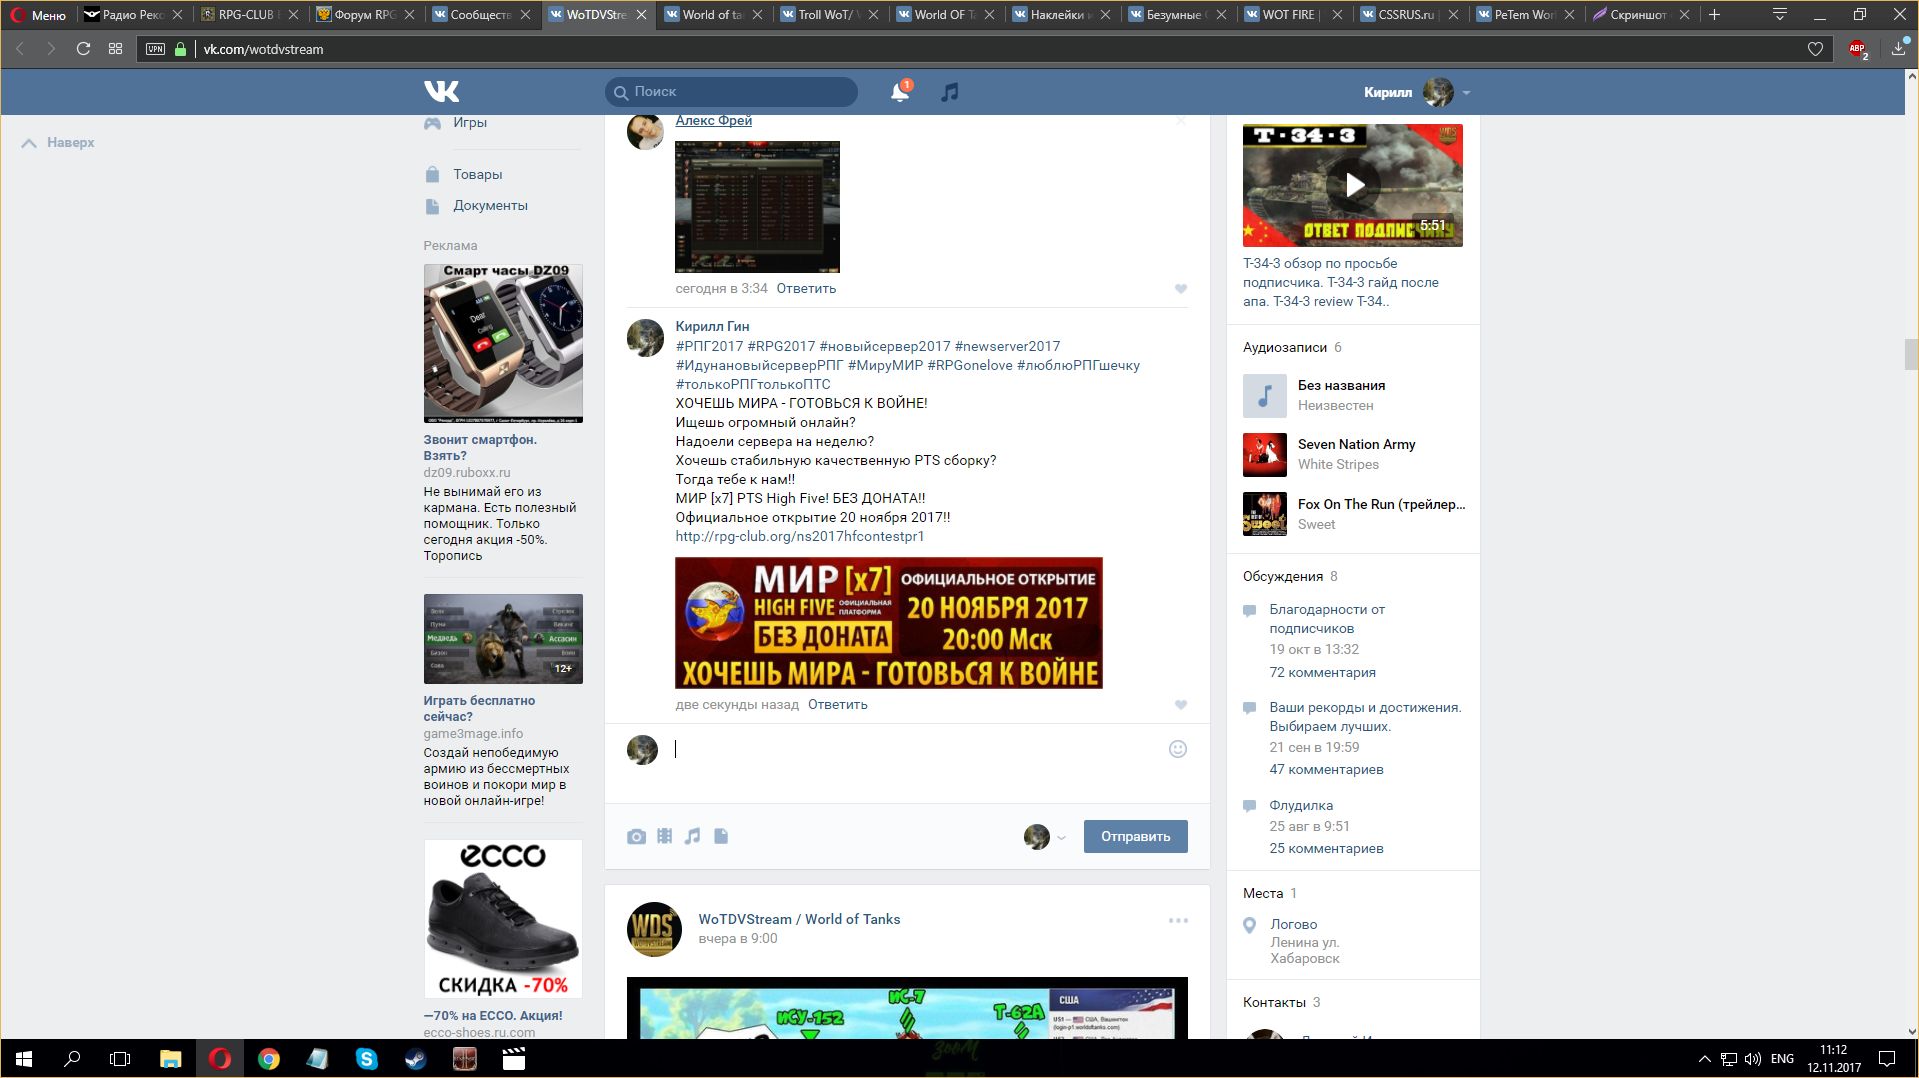Screen dimensions: 1919x1078
Task: Reply to Алекс Фрей's comment
Action: point(806,288)
